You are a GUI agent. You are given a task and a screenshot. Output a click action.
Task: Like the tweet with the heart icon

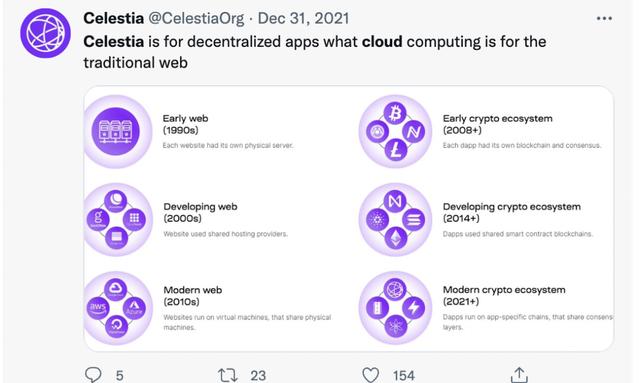371,375
